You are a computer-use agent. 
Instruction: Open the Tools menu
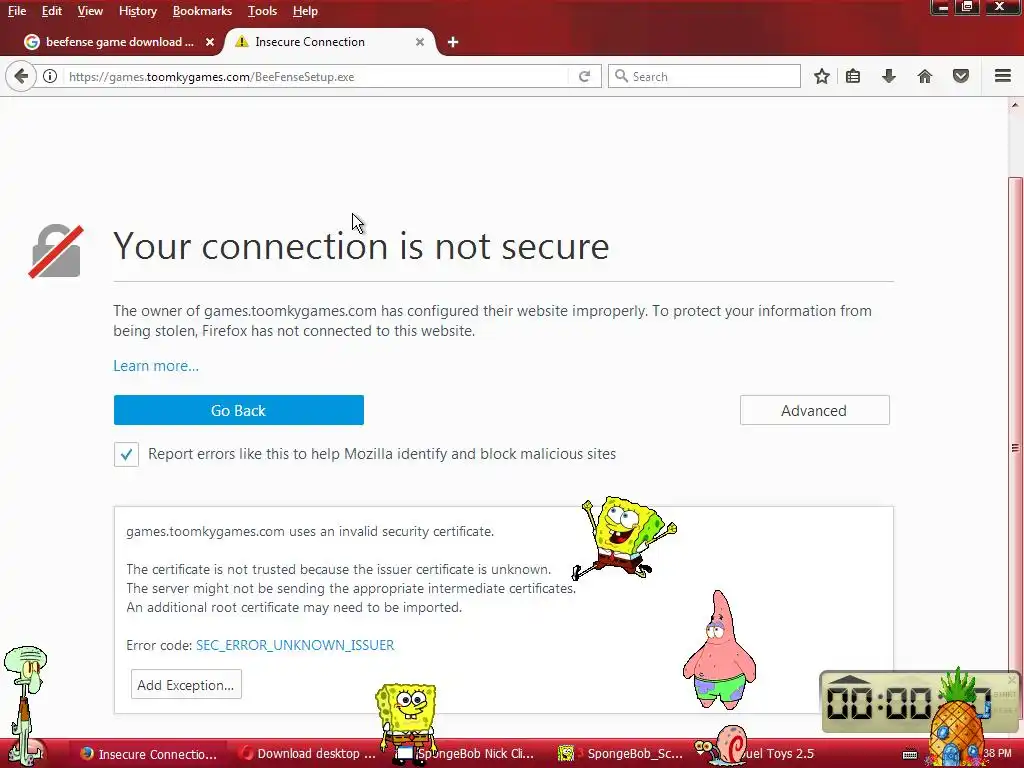point(263,11)
